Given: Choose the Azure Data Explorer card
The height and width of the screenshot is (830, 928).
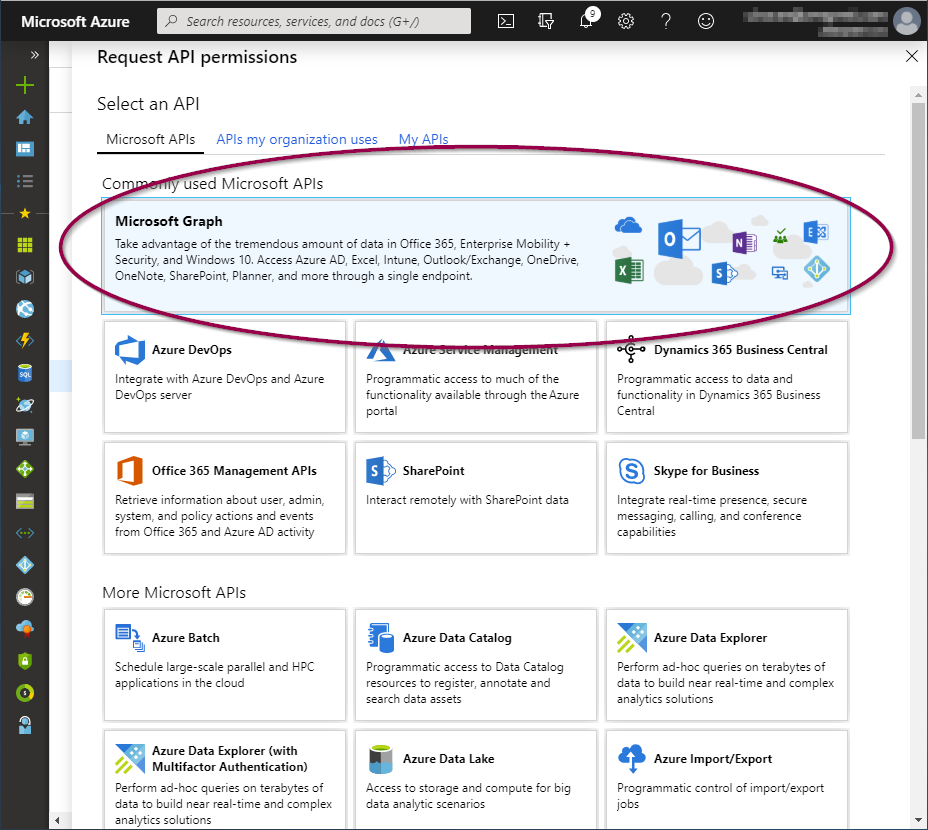Looking at the screenshot, I should (x=727, y=665).
